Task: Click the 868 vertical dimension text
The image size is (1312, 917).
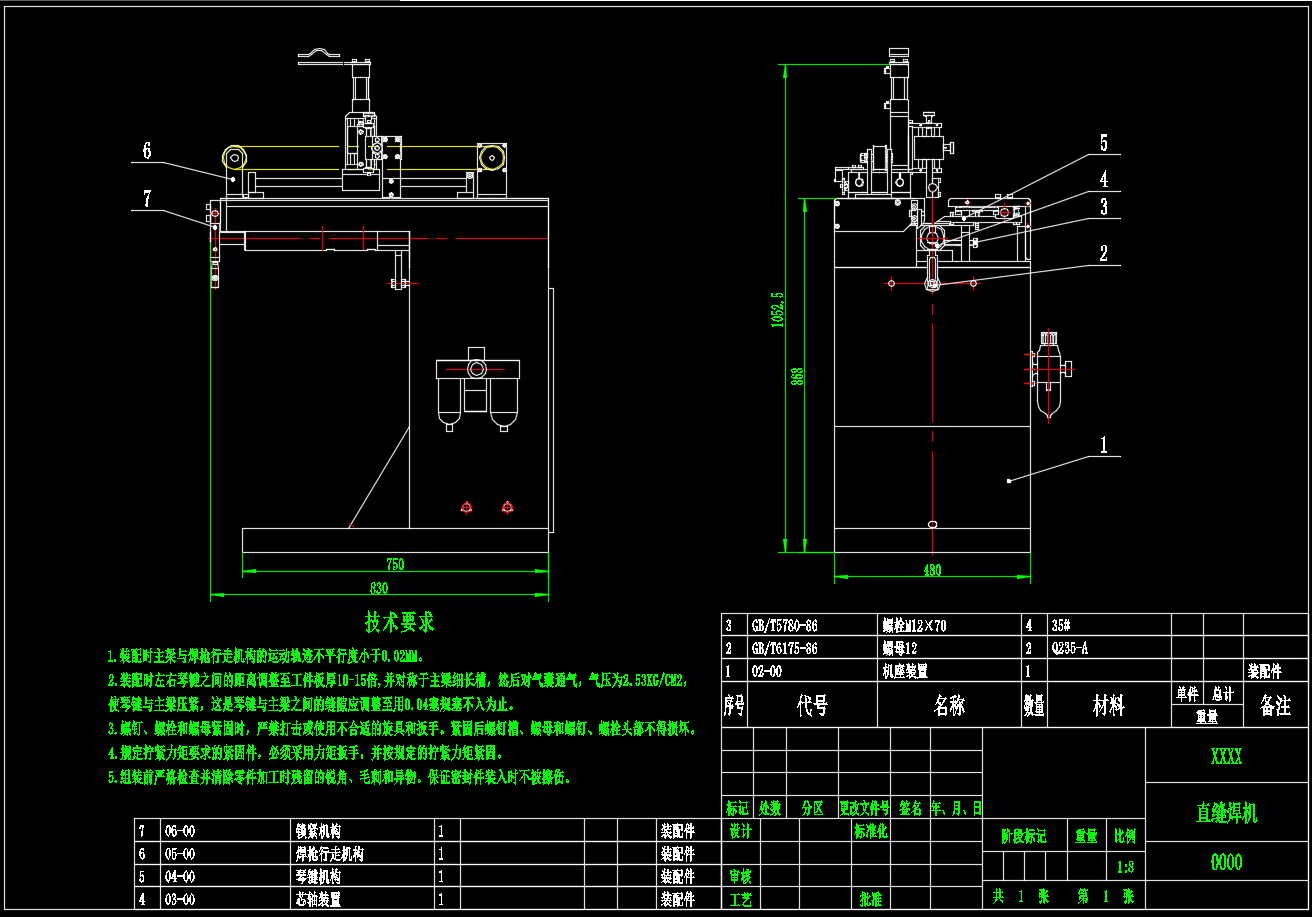Action: [x=797, y=376]
